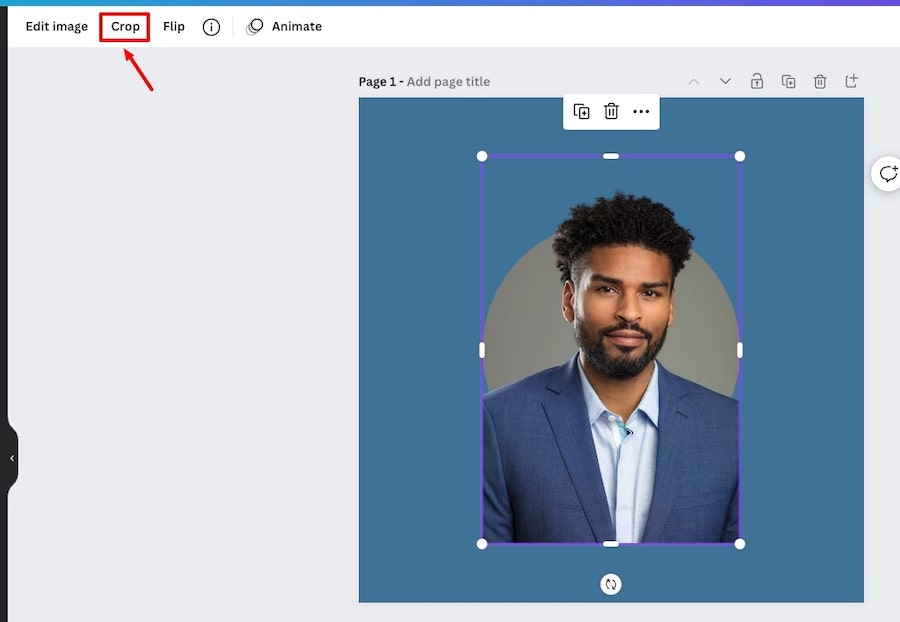
Task: Open more options in floating toolbar
Action: pos(641,111)
